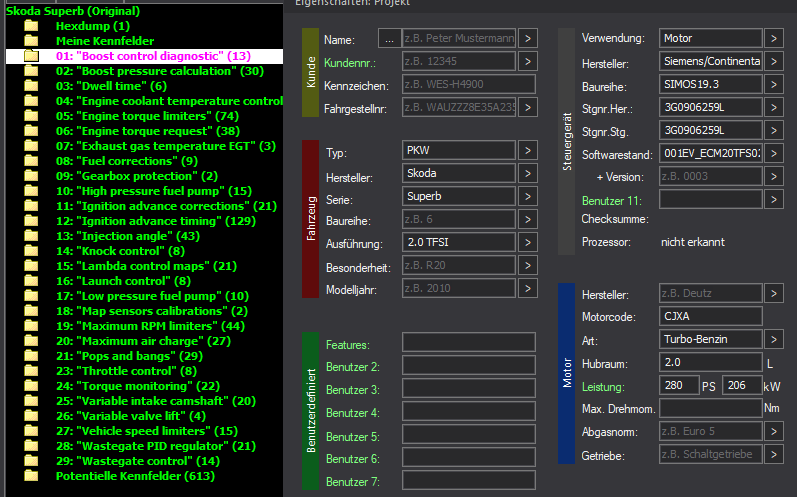This screenshot has width=797, height=497.
Task: Open 15 Lambda control maps folder
Action: tap(146, 266)
